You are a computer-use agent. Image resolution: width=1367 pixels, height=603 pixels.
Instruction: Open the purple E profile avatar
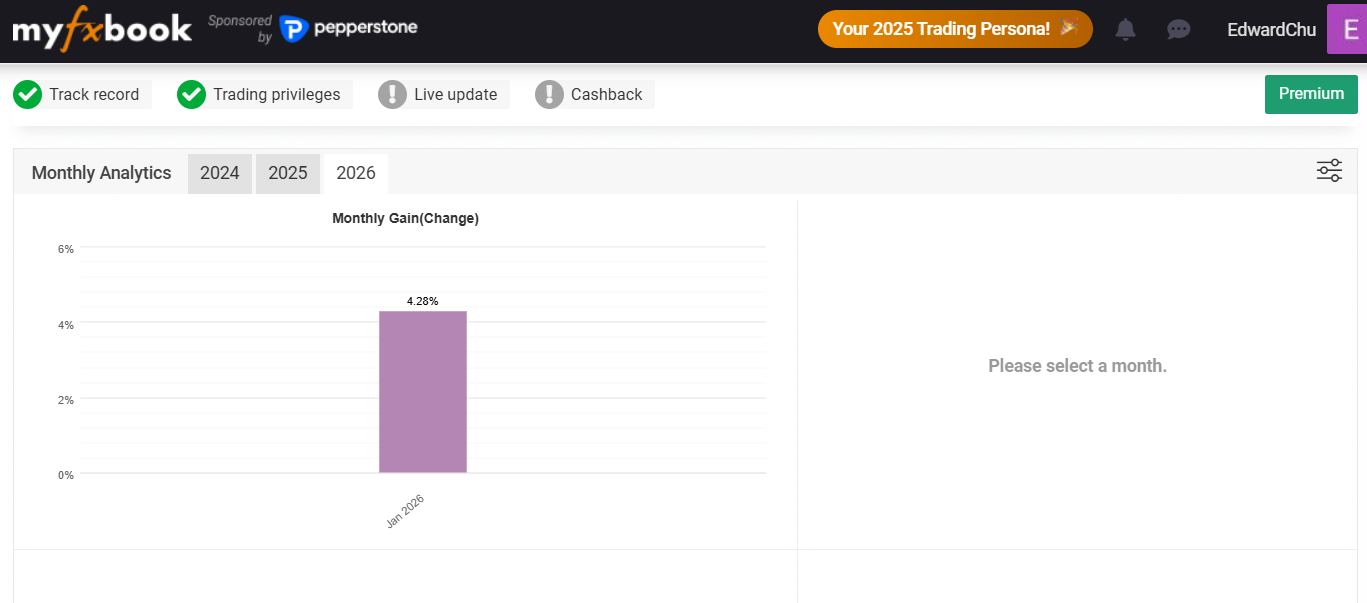coord(1346,29)
